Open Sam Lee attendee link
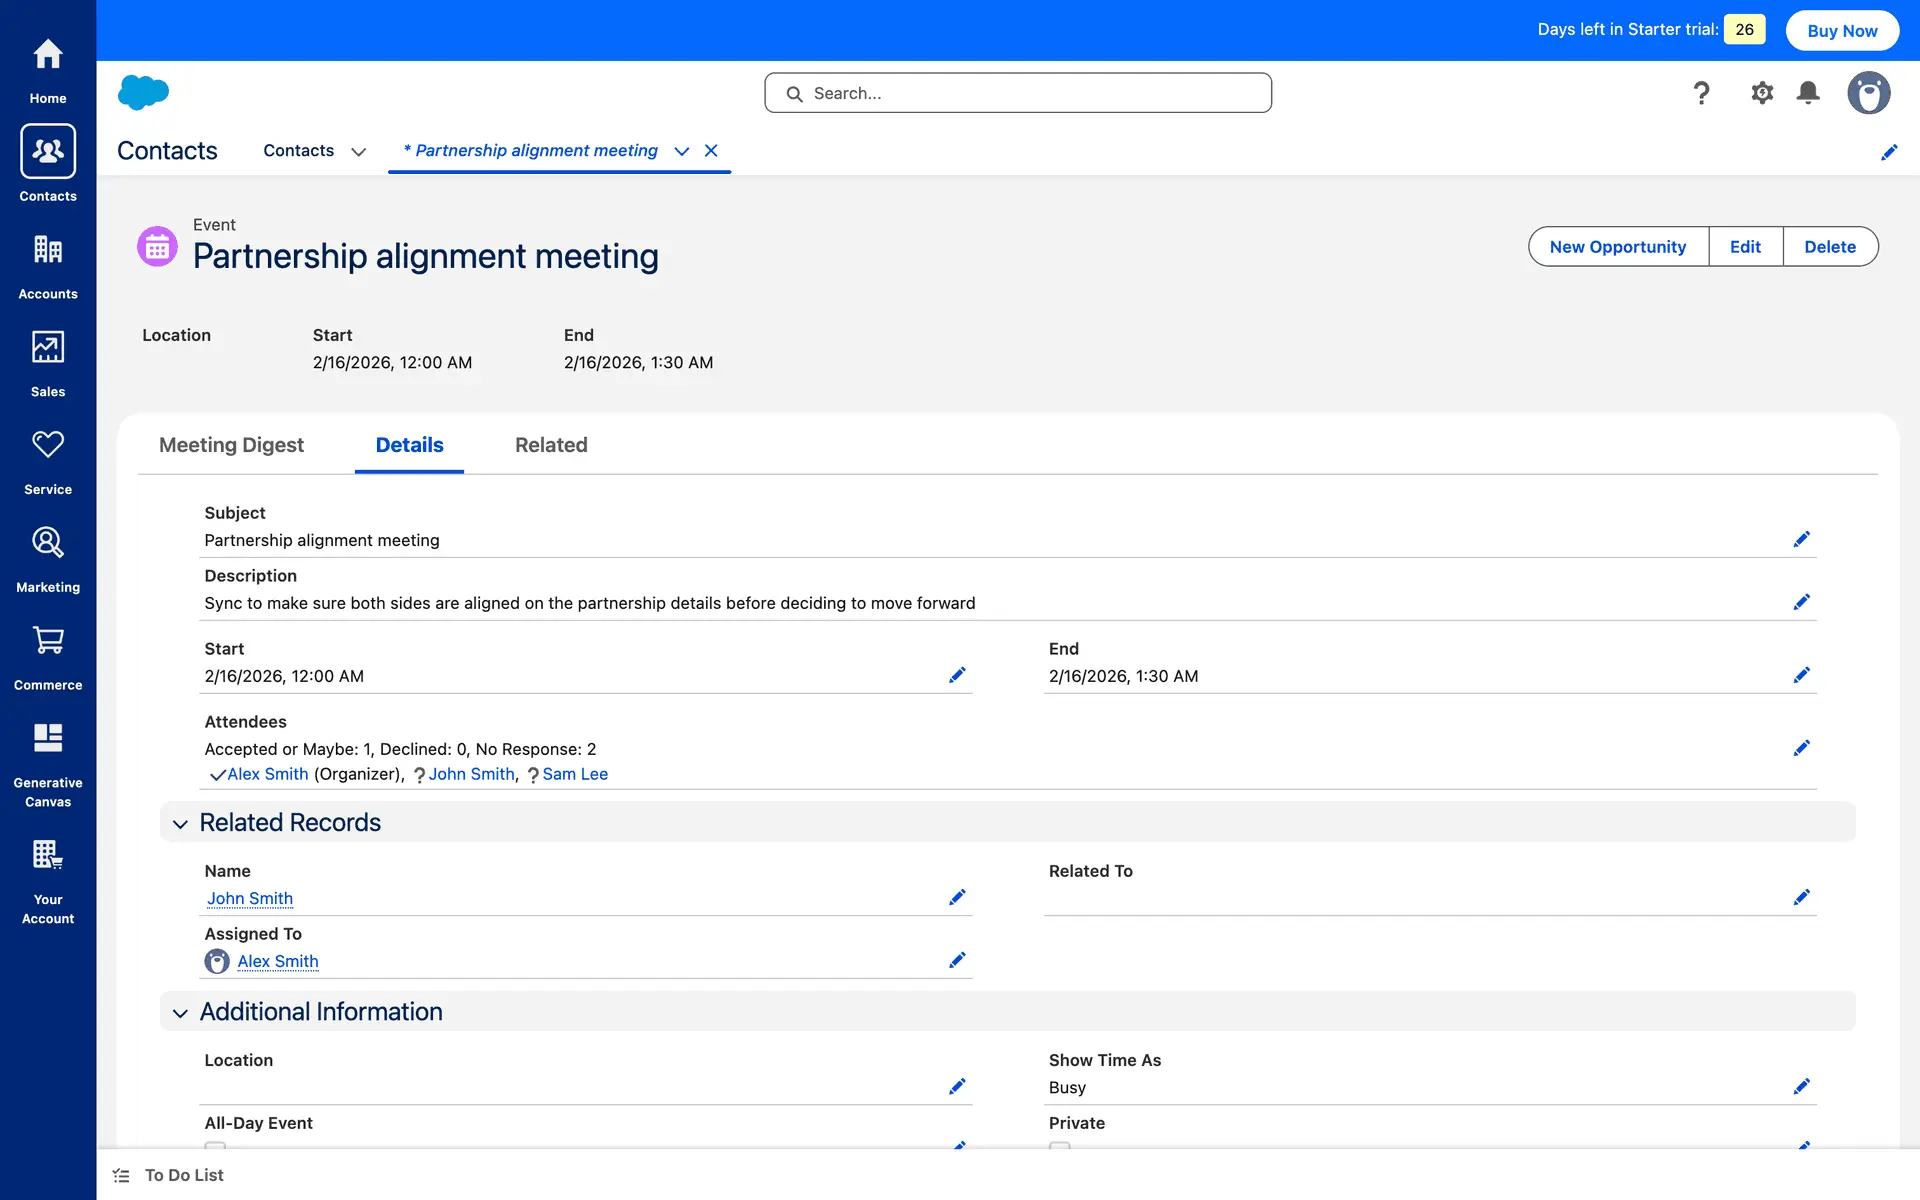The height and width of the screenshot is (1200, 1920). click(x=575, y=774)
